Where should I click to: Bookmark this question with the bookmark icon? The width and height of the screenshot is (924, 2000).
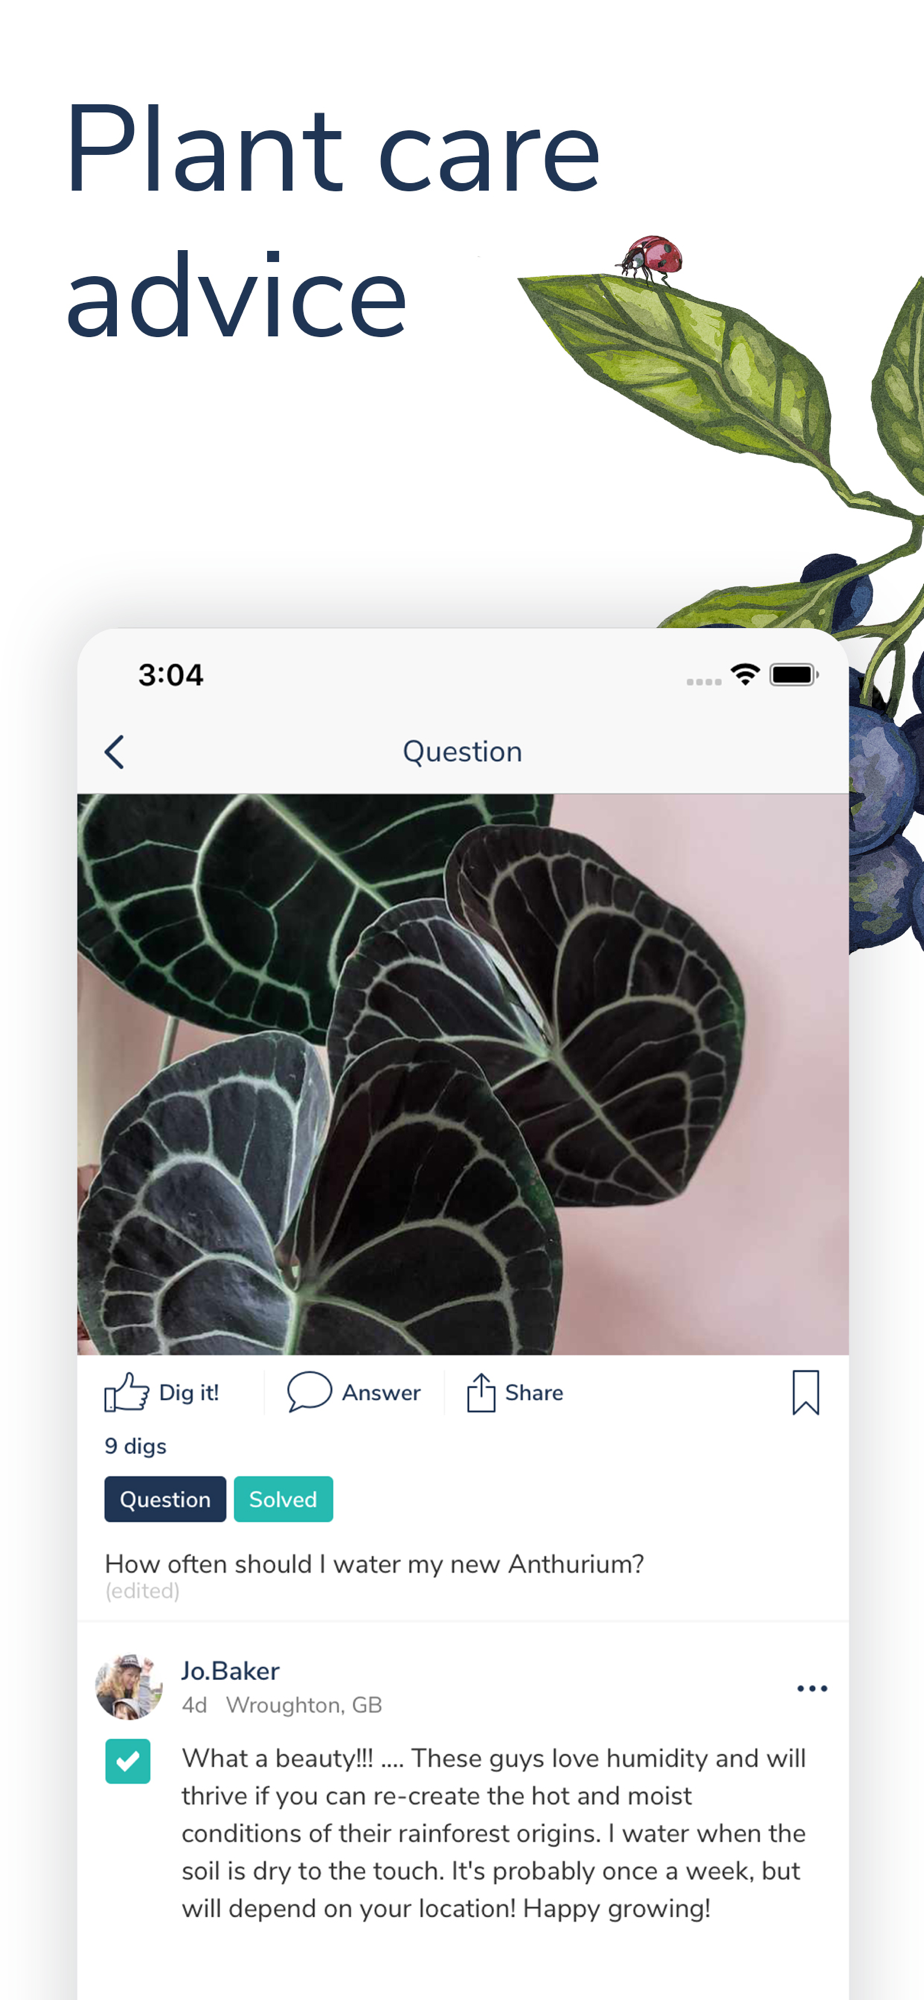pyautogui.click(x=805, y=1392)
